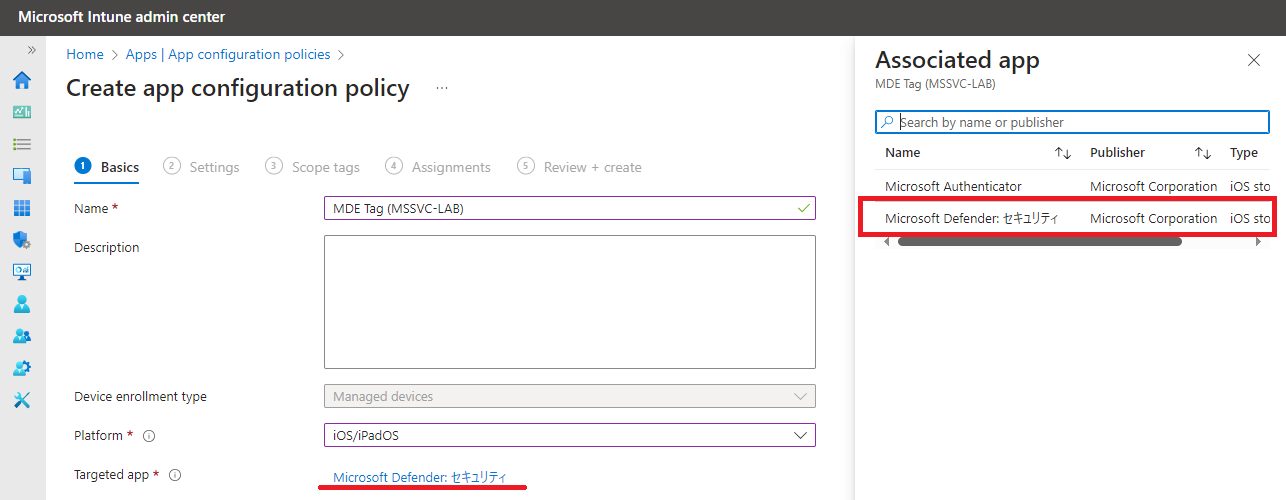The height and width of the screenshot is (500, 1286).
Task: Click sort arrows beside Name column
Action: (x=1062, y=153)
